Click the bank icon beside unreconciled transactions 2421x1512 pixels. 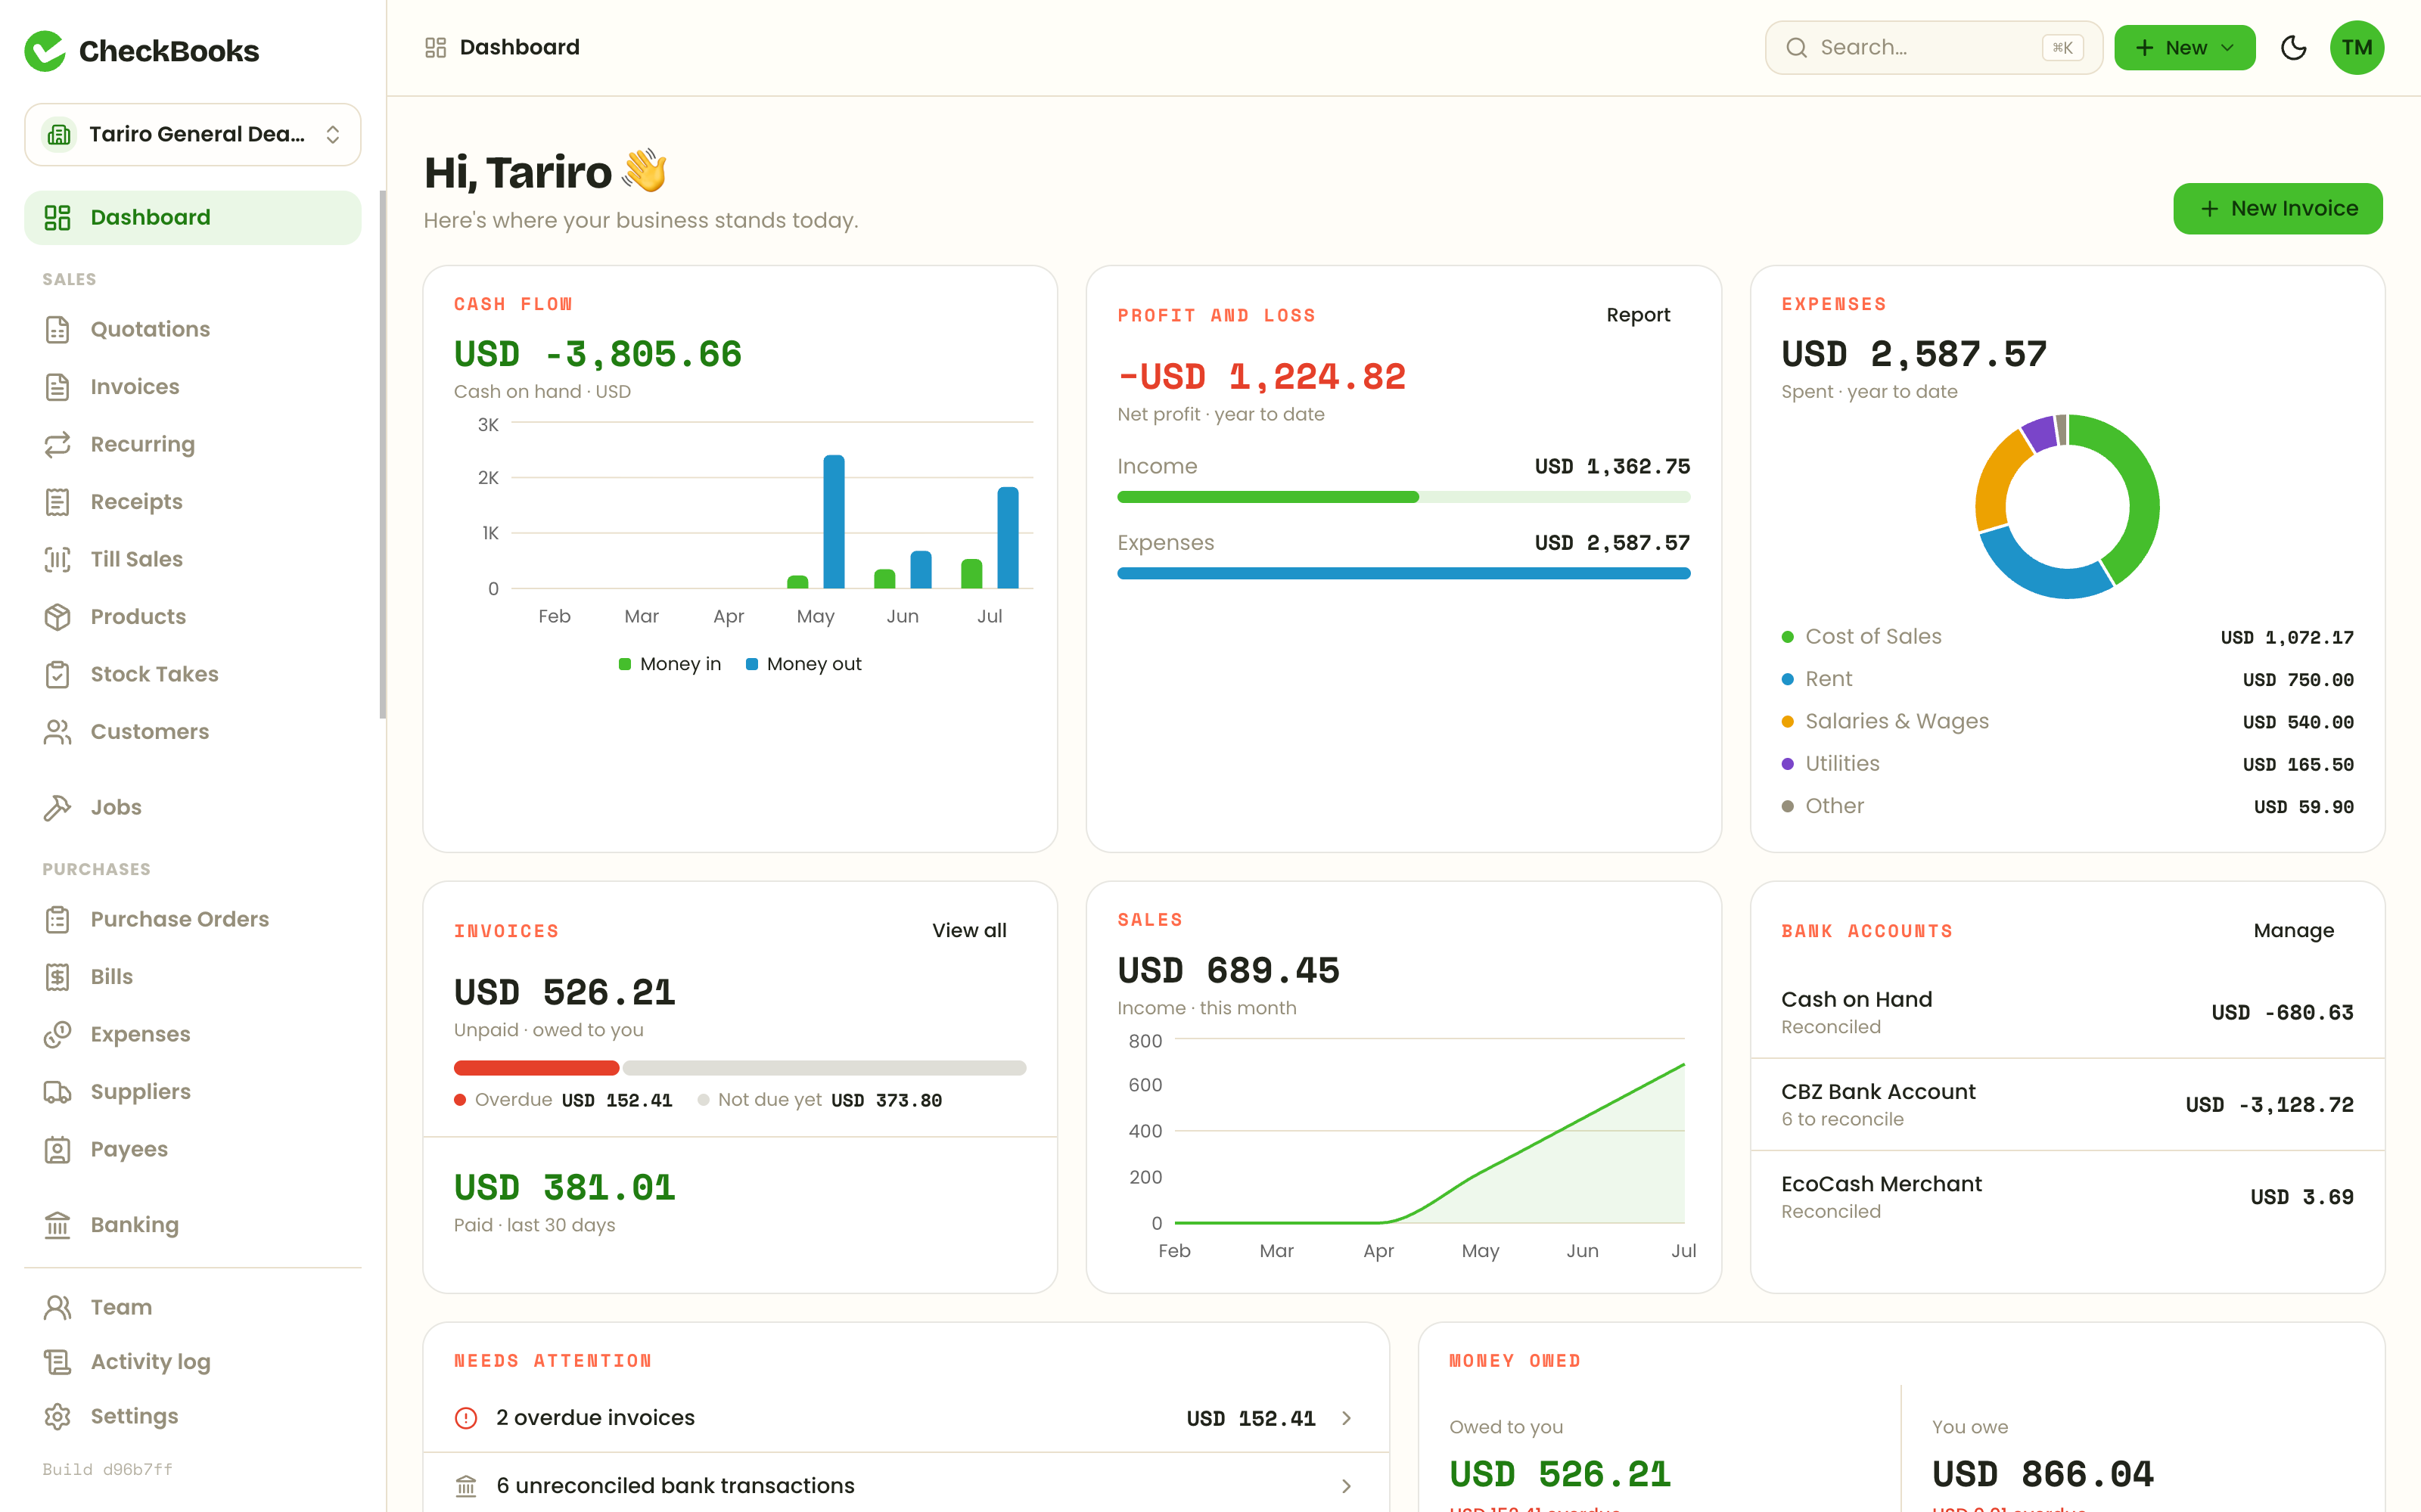(466, 1486)
